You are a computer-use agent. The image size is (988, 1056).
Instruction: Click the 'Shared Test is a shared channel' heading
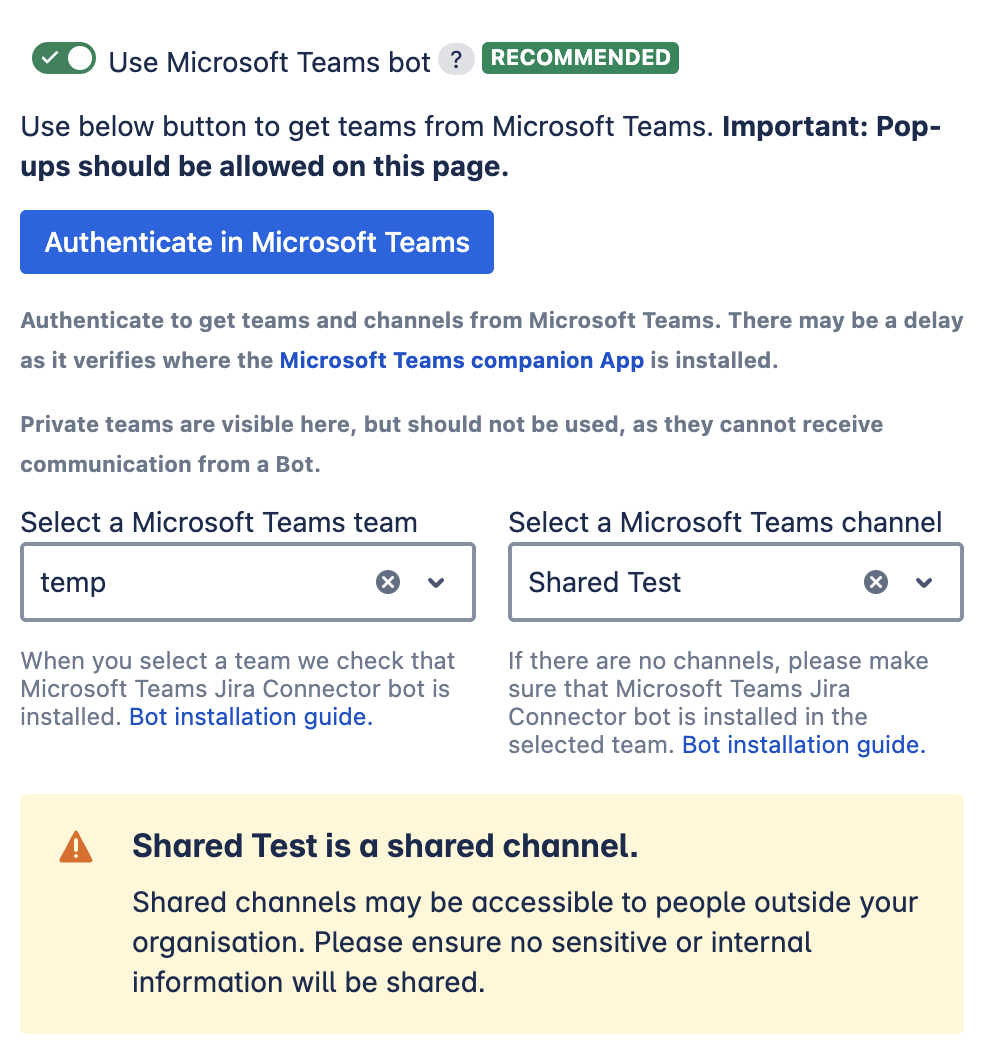click(385, 846)
